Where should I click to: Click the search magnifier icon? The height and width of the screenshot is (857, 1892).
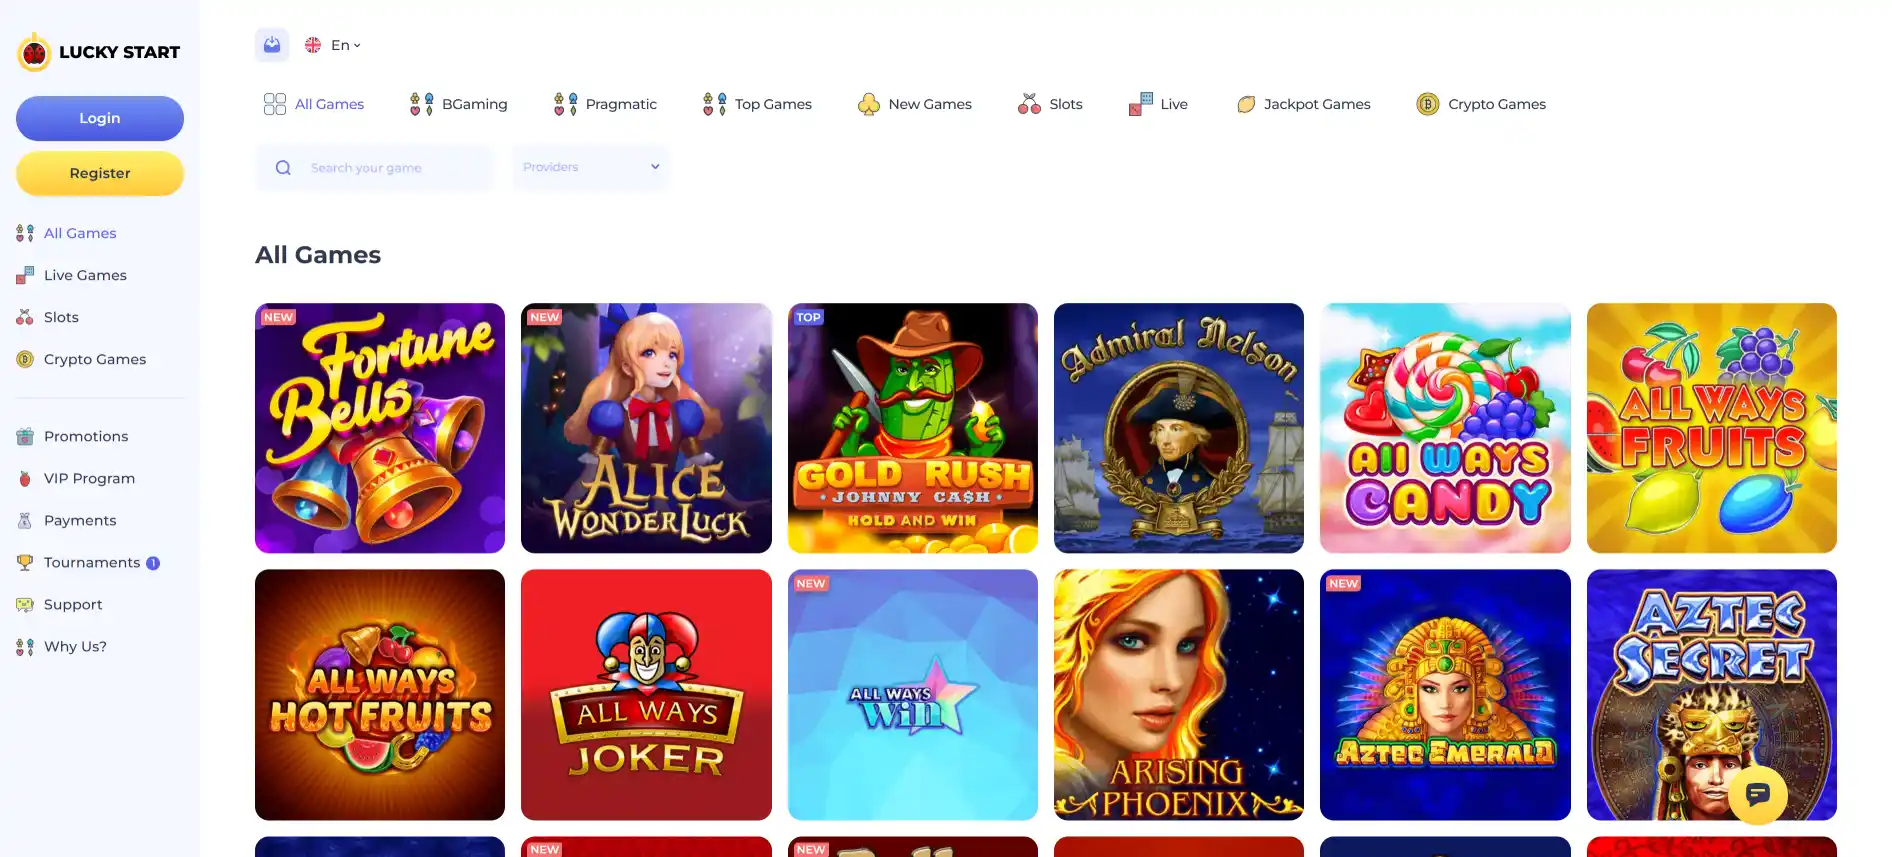pyautogui.click(x=283, y=168)
